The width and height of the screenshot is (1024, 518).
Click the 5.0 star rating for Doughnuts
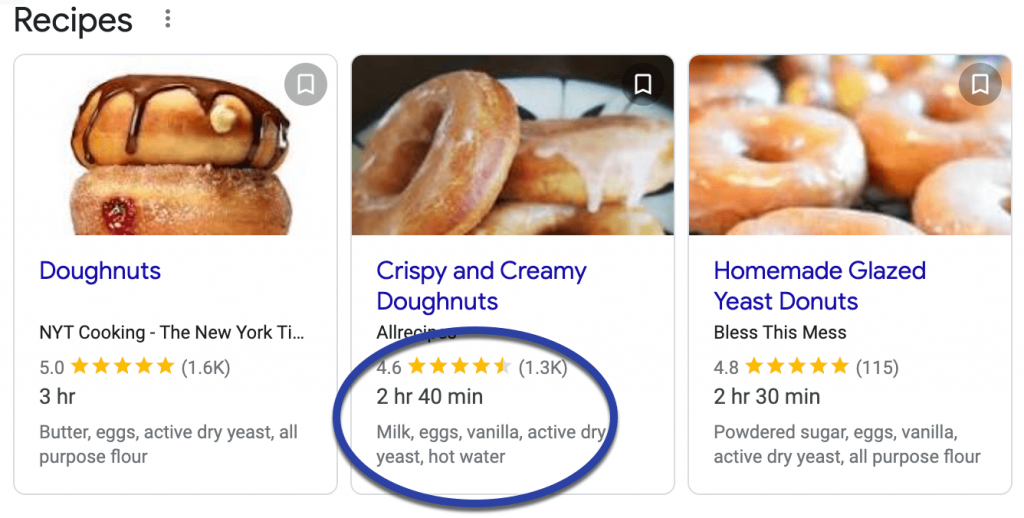click(134, 367)
